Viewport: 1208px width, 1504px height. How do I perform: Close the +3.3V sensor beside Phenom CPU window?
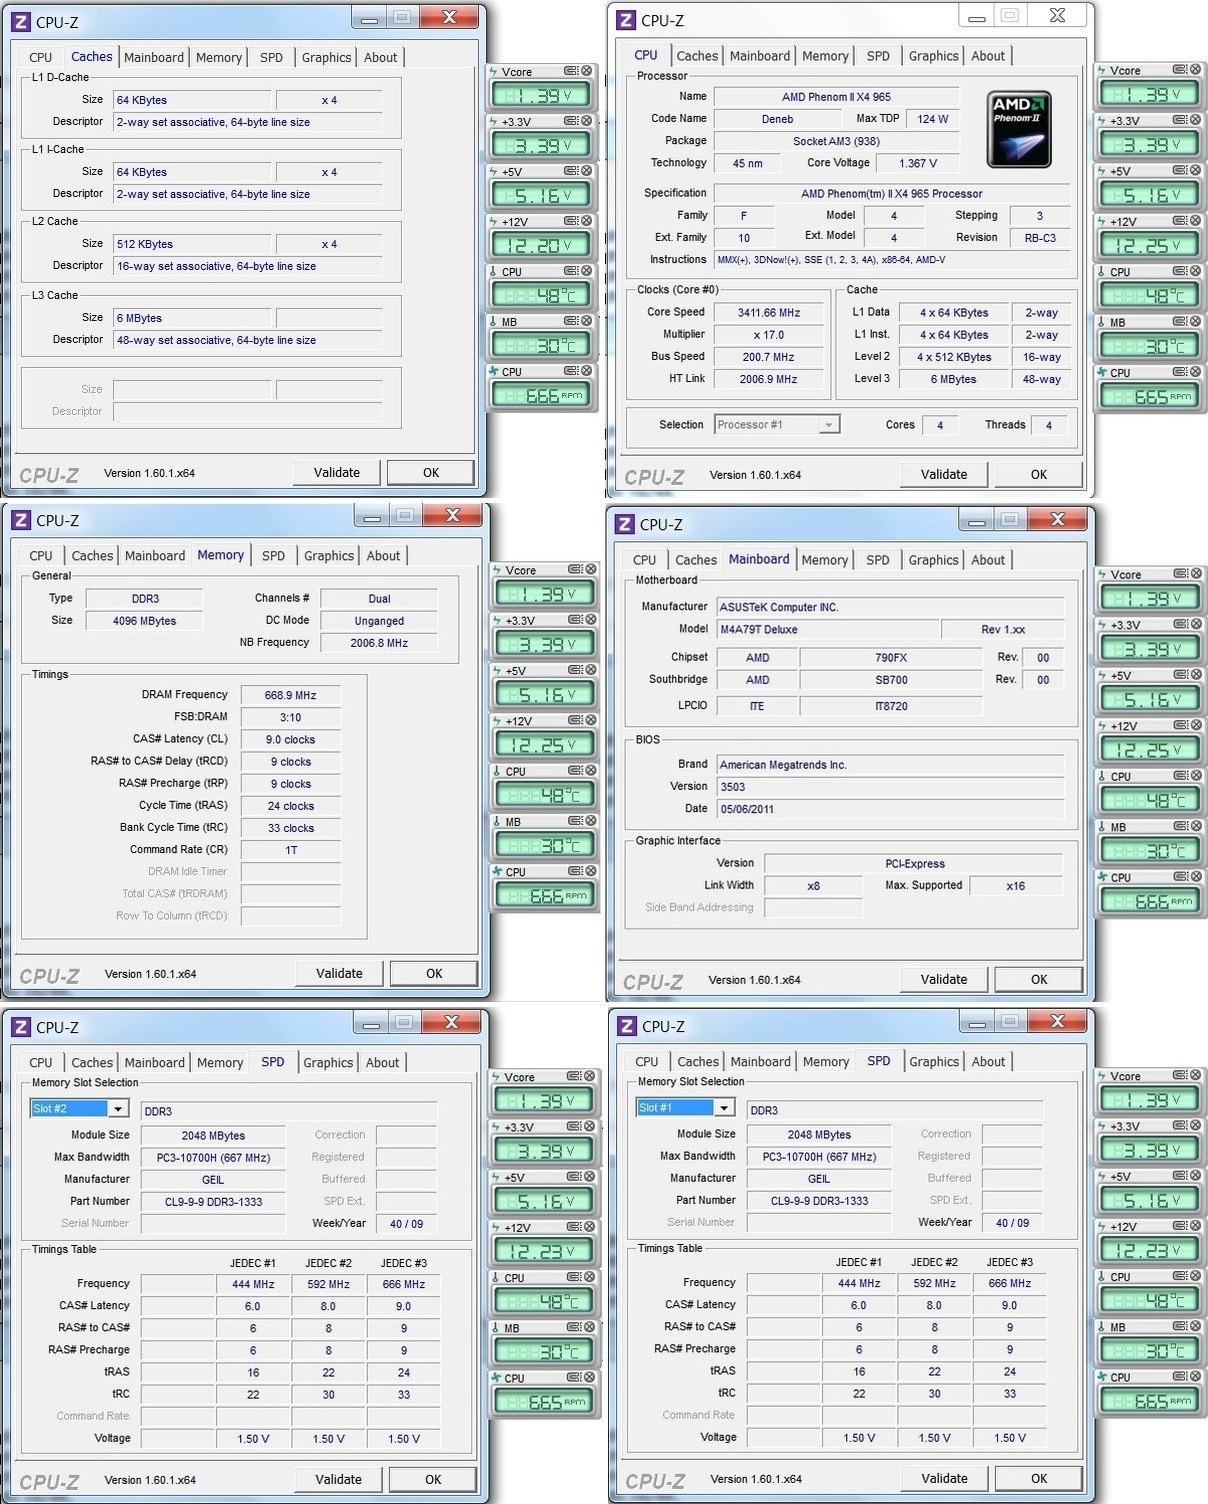[1195, 120]
